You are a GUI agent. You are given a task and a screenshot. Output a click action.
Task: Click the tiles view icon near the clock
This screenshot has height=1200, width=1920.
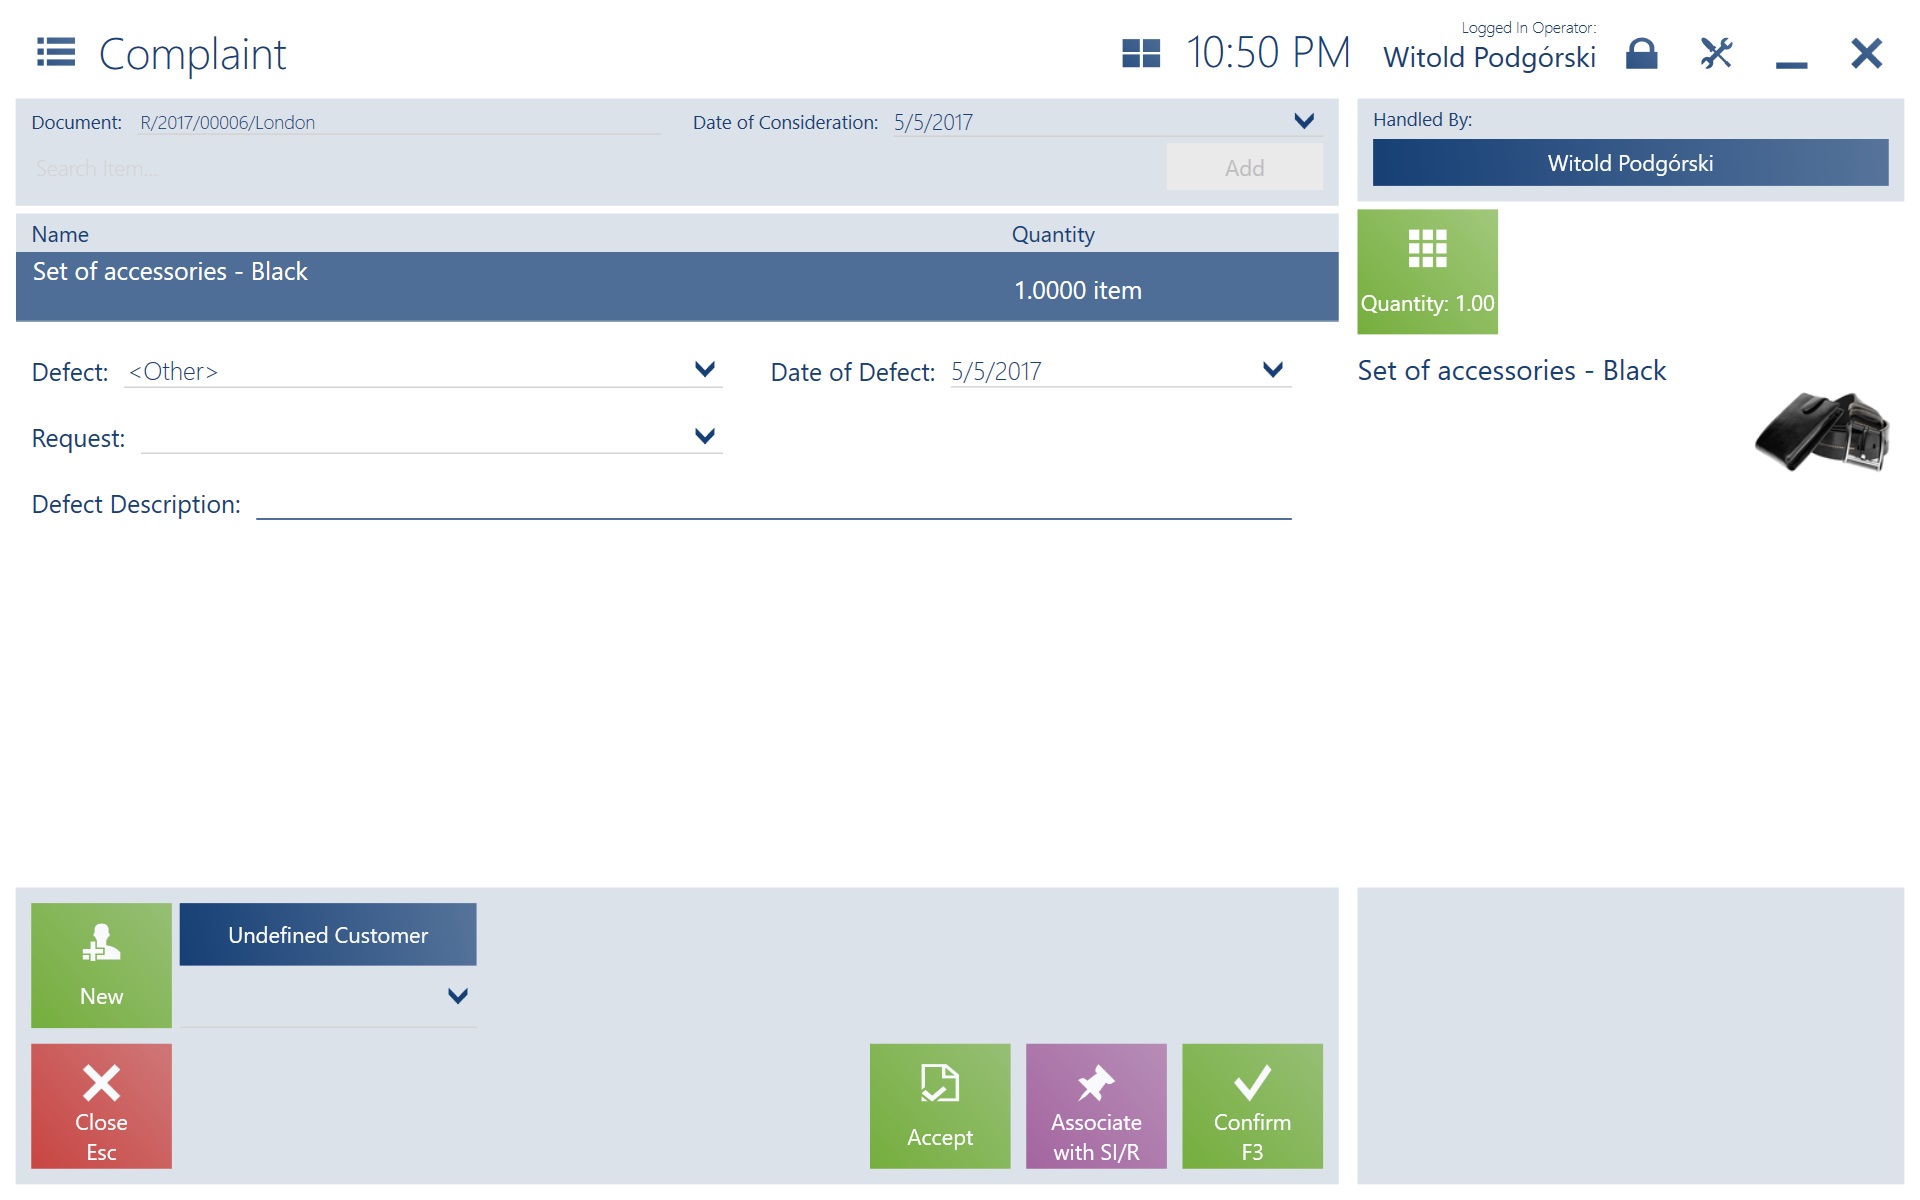click(x=1140, y=53)
